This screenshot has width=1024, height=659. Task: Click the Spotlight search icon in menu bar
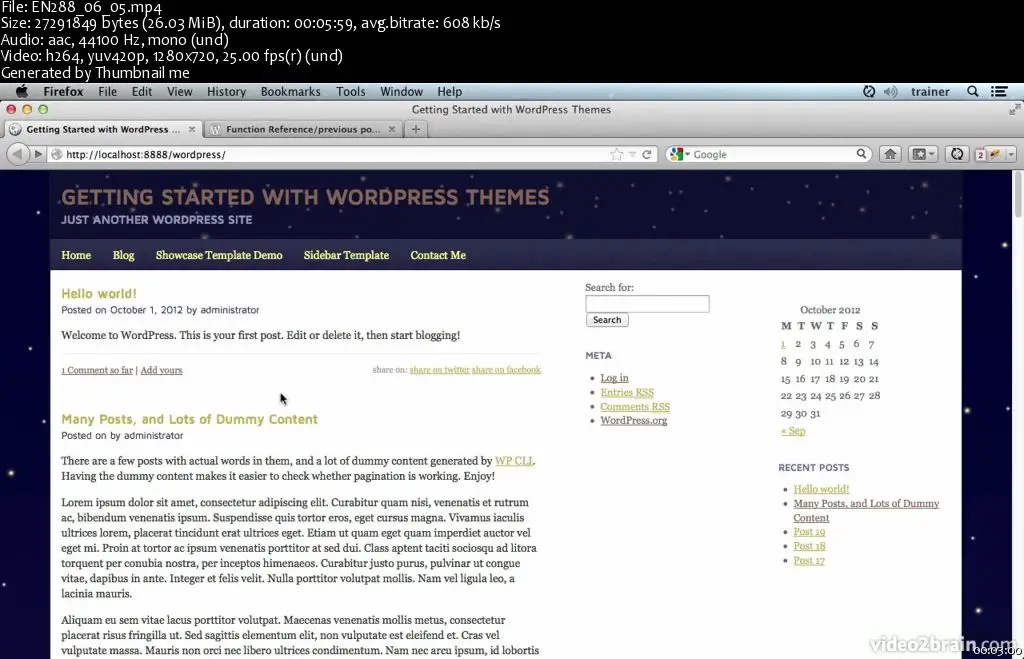tap(972, 91)
